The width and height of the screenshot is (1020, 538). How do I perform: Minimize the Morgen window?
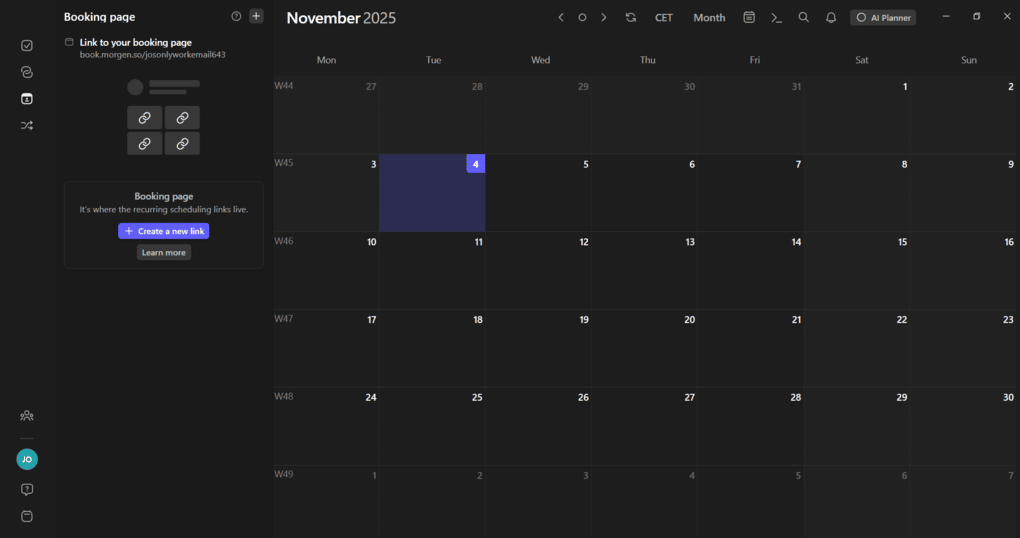coord(946,16)
